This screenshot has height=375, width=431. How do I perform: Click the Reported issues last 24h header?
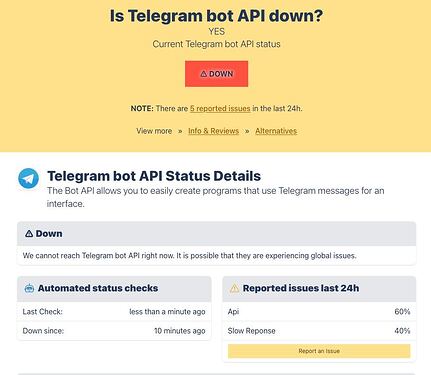[319, 288]
